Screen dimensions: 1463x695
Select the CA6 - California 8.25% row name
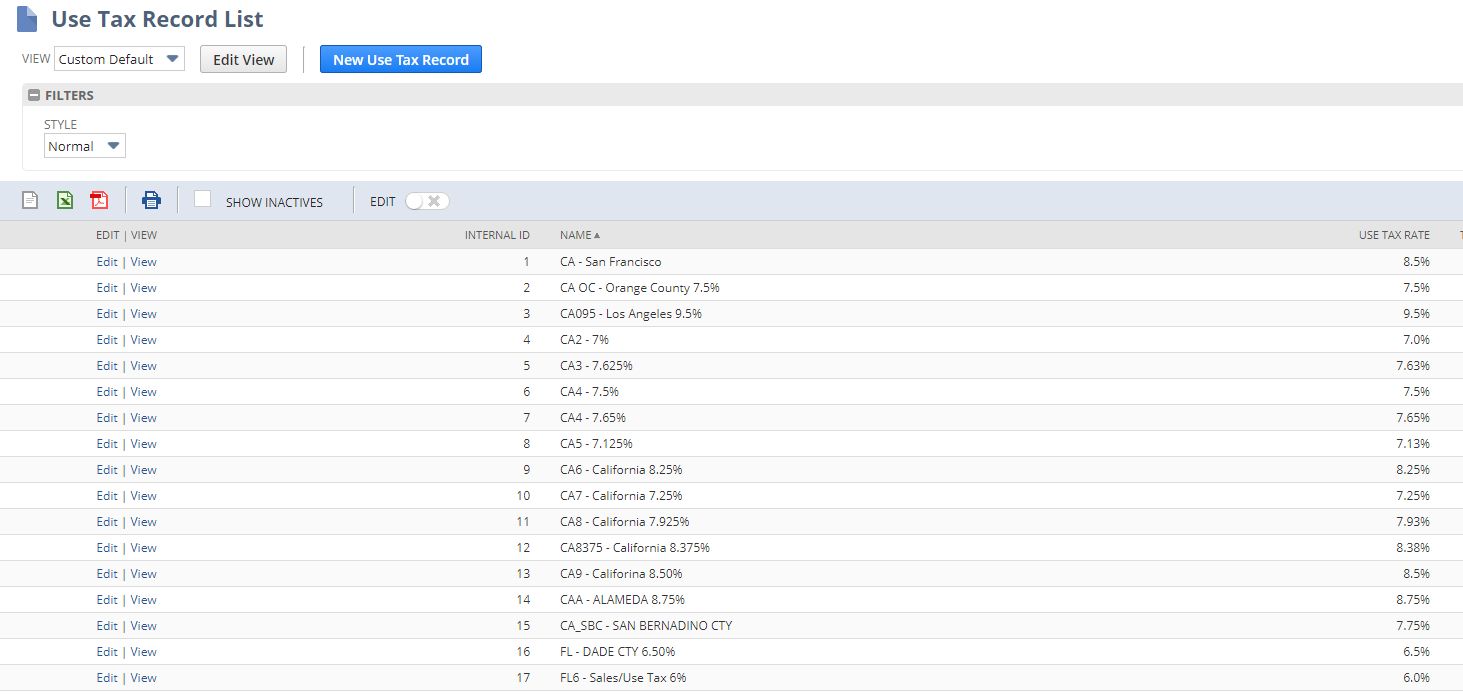coord(620,470)
